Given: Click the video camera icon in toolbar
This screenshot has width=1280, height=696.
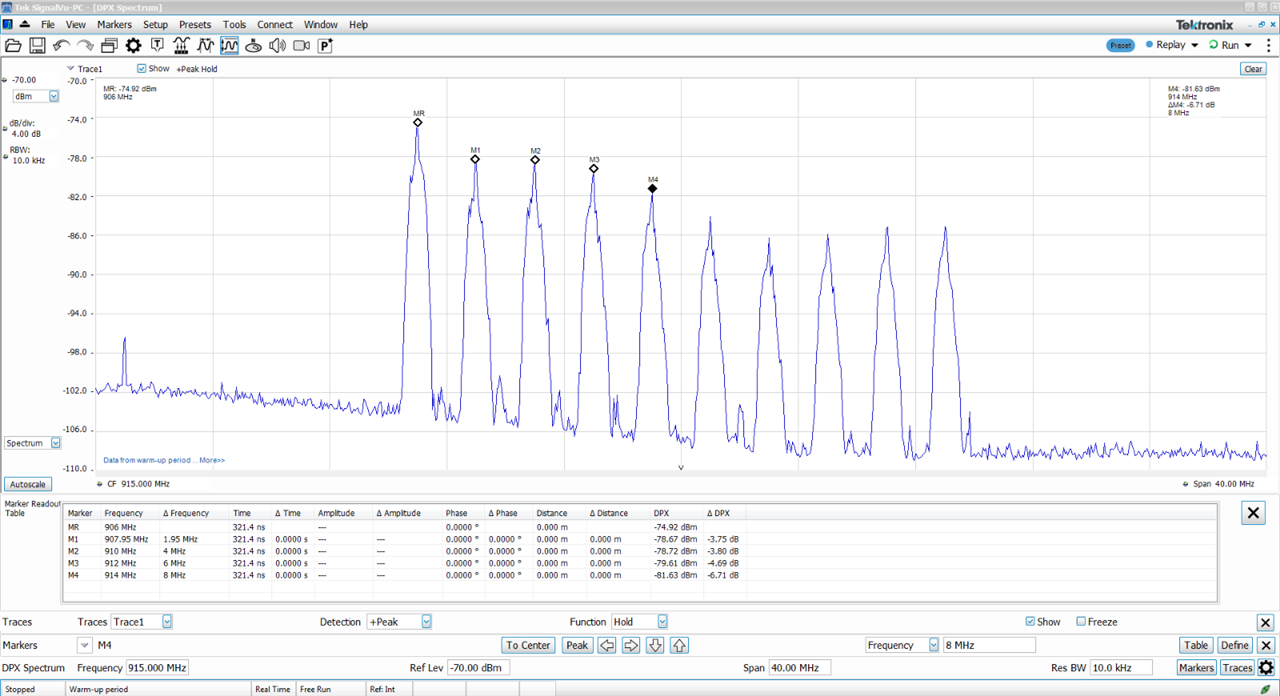Looking at the screenshot, I should click(x=301, y=45).
